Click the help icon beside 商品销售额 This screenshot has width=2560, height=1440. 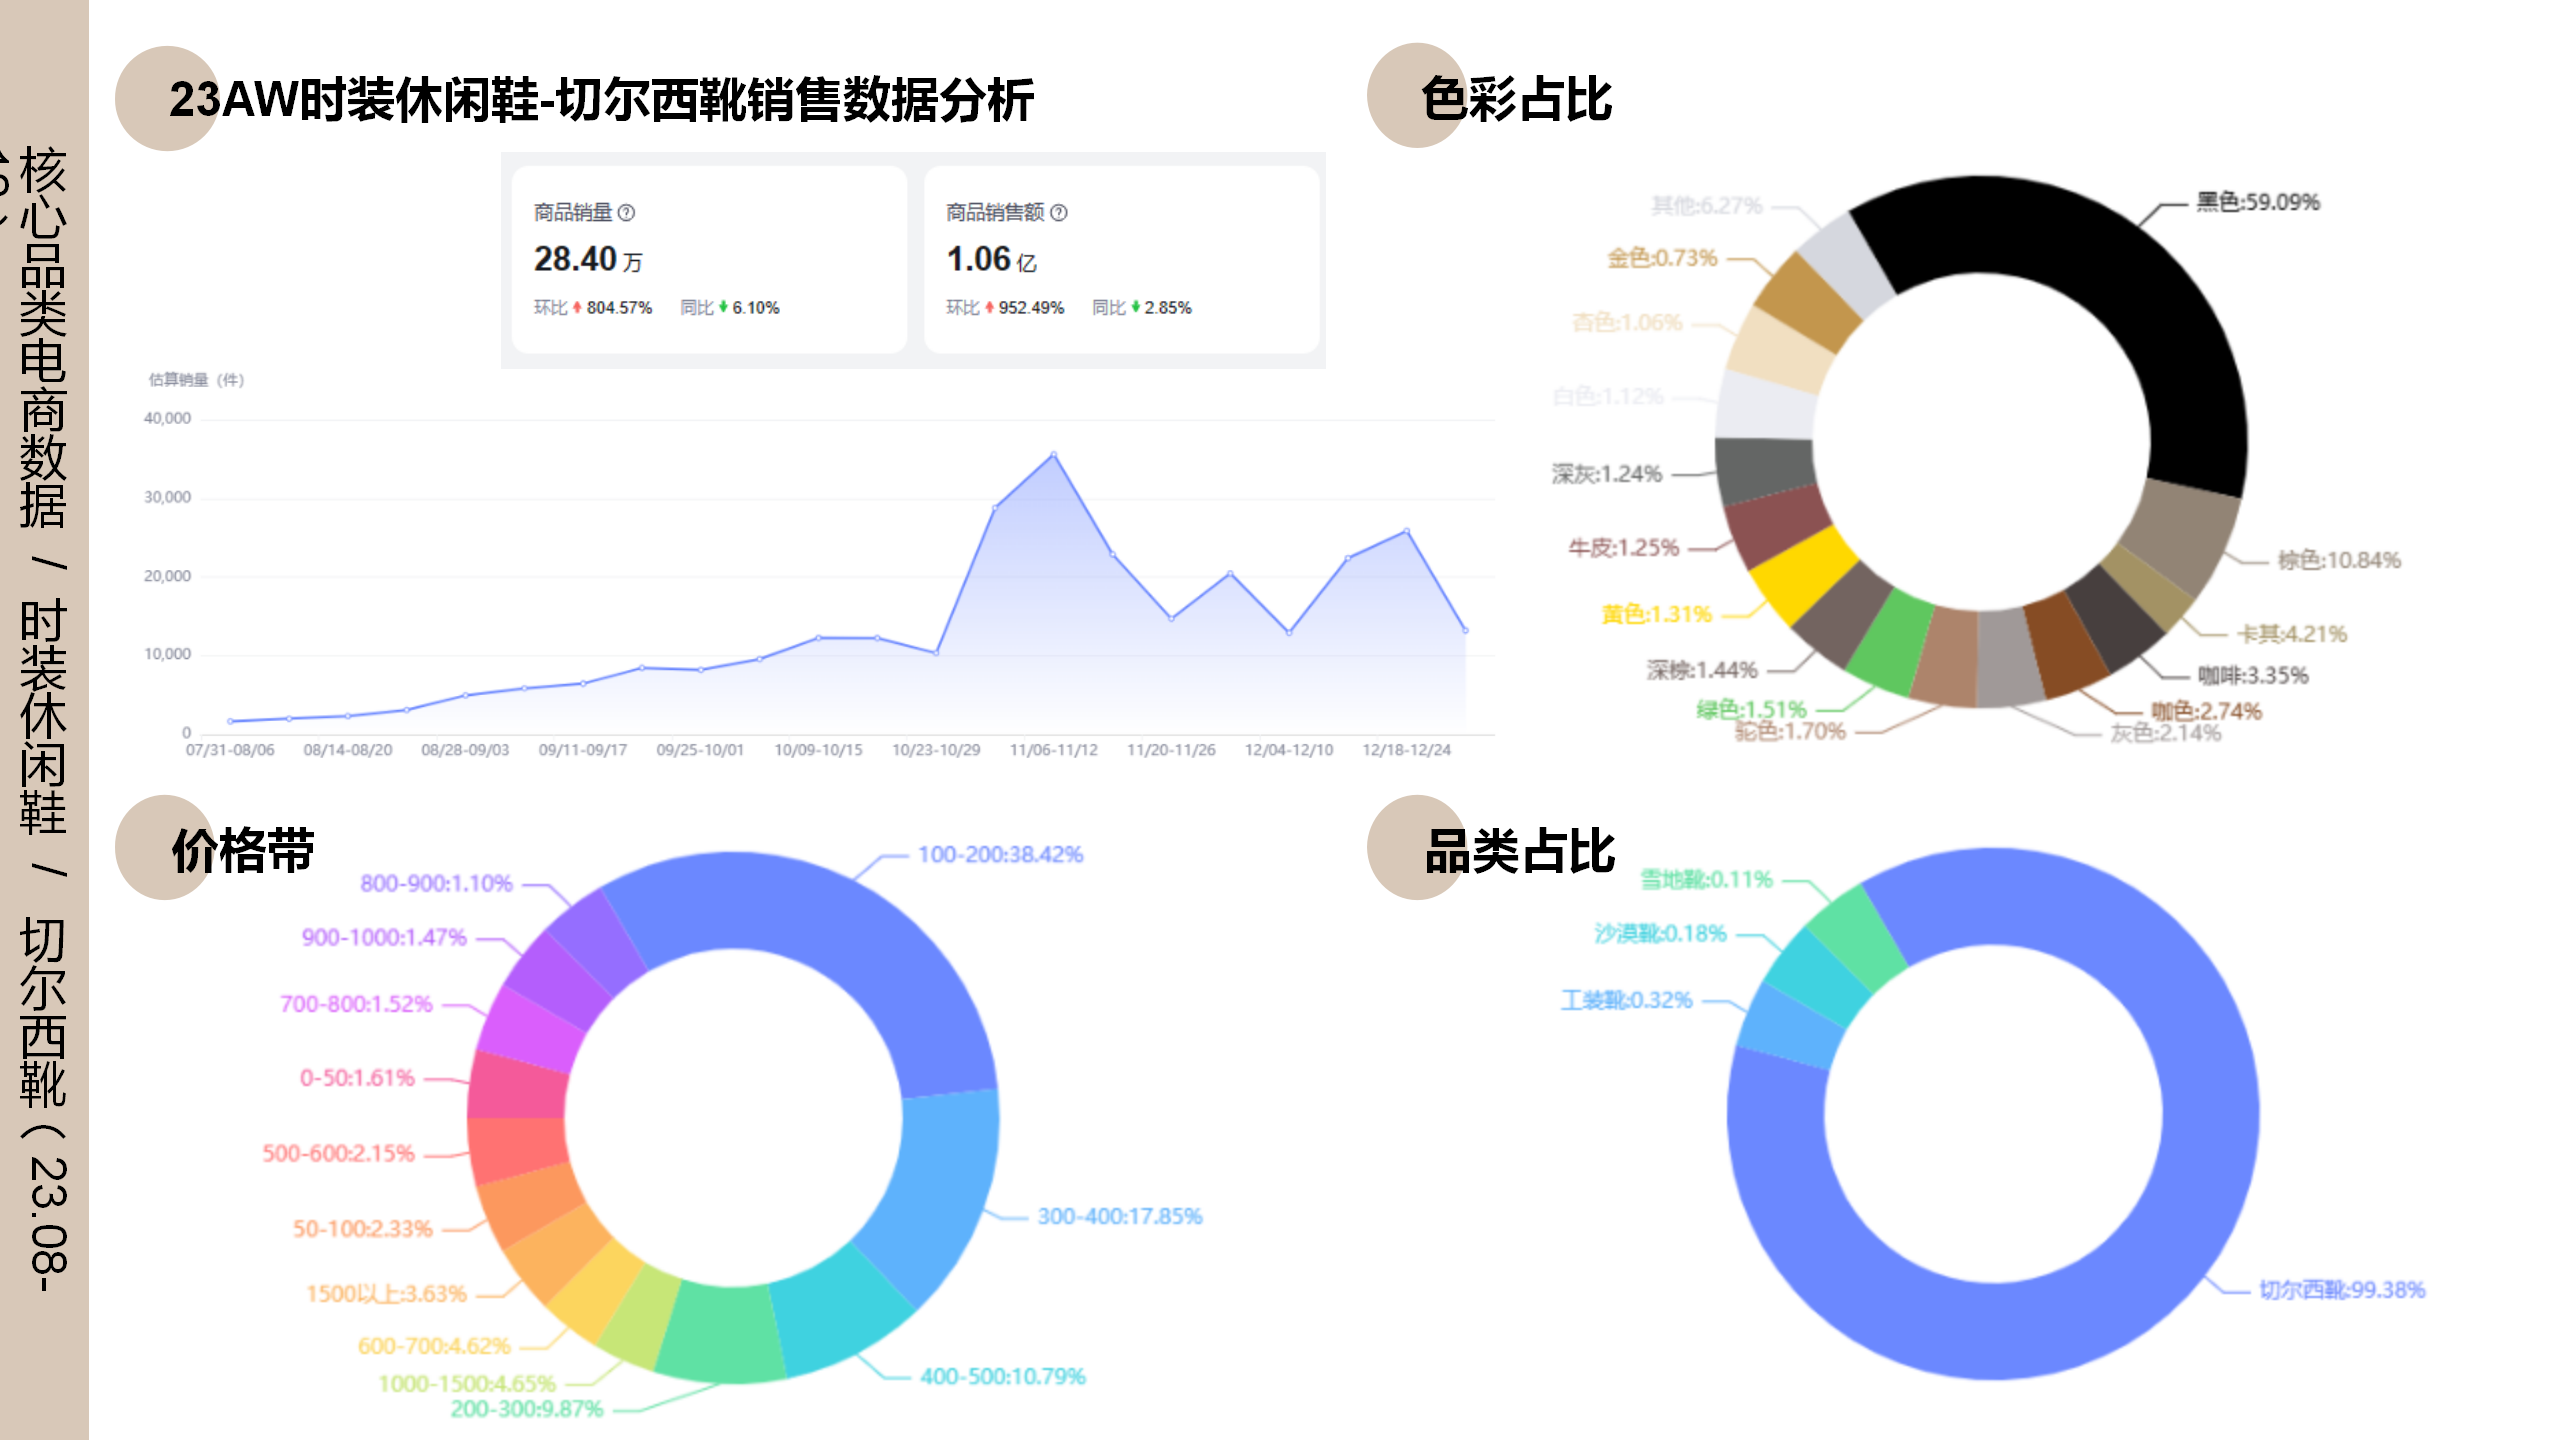click(1059, 212)
